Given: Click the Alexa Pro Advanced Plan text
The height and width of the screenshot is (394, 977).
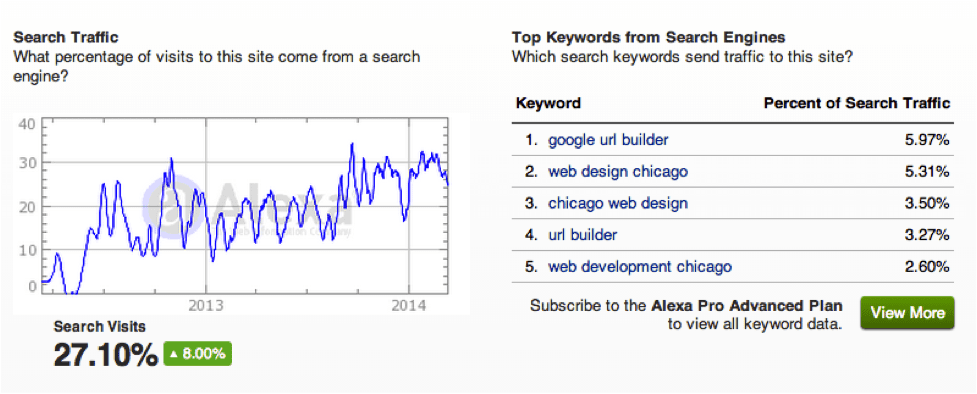Looking at the screenshot, I should pos(747,306).
